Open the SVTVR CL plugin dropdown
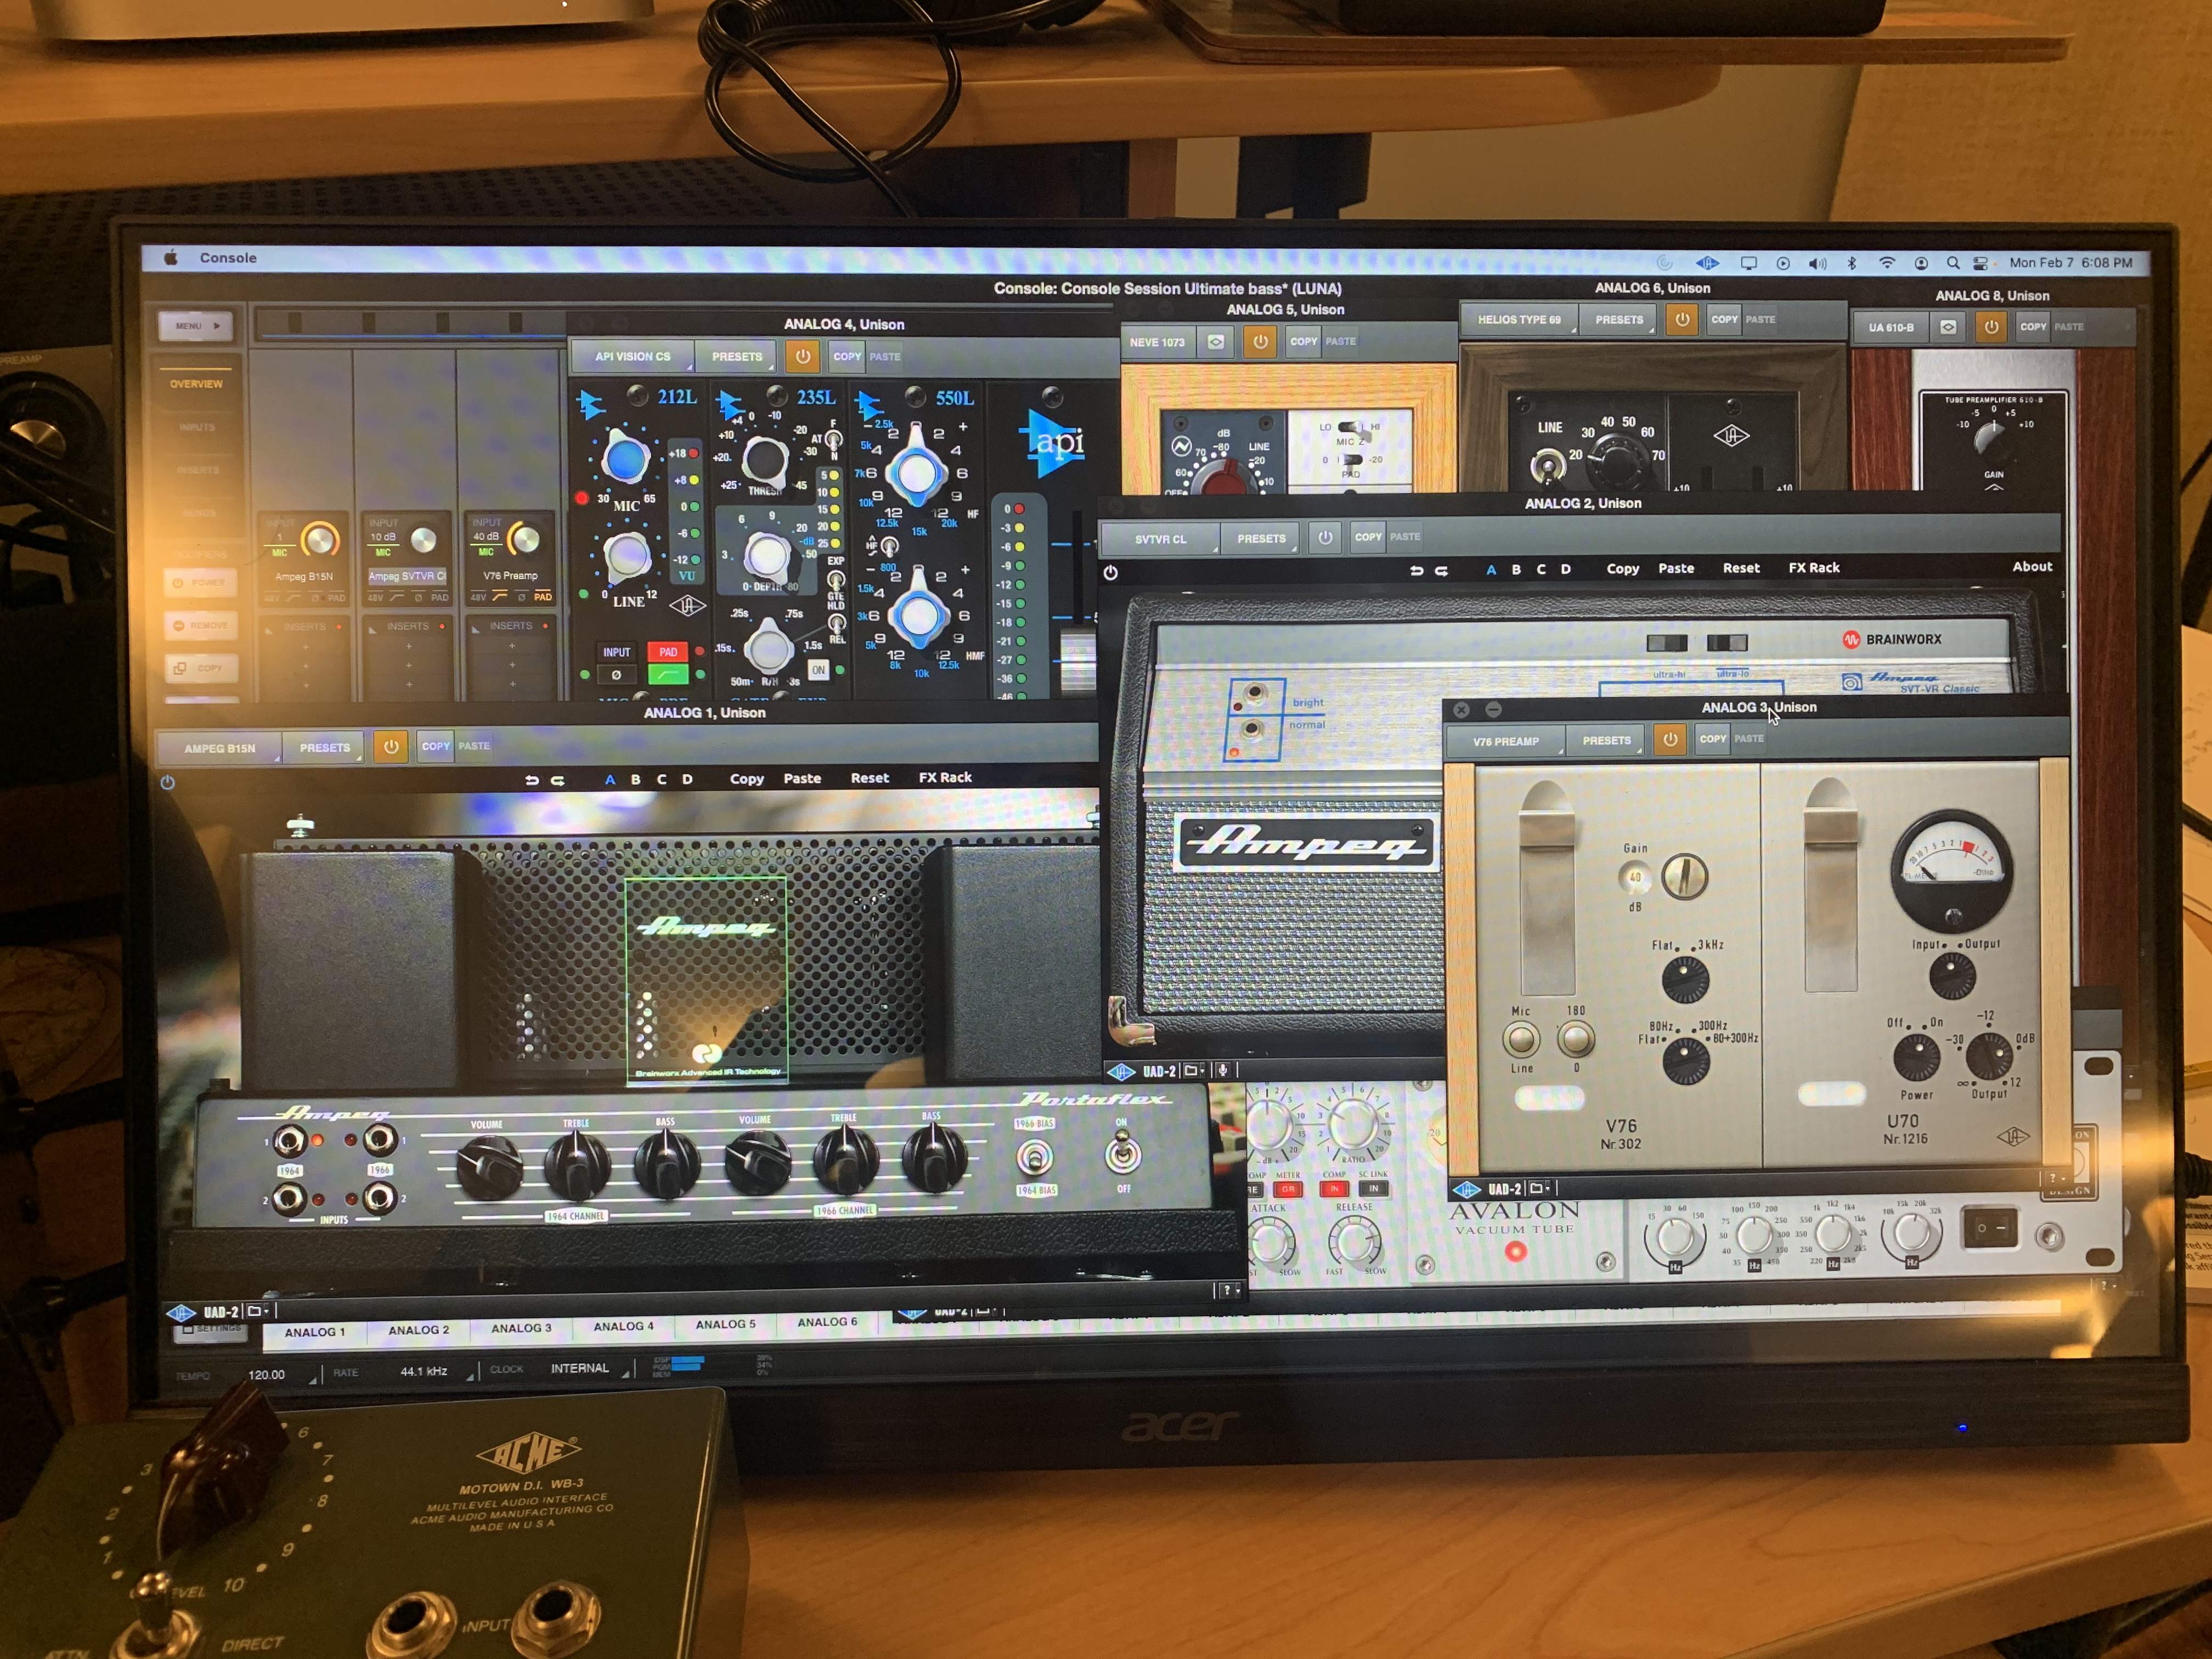 [x=1160, y=539]
